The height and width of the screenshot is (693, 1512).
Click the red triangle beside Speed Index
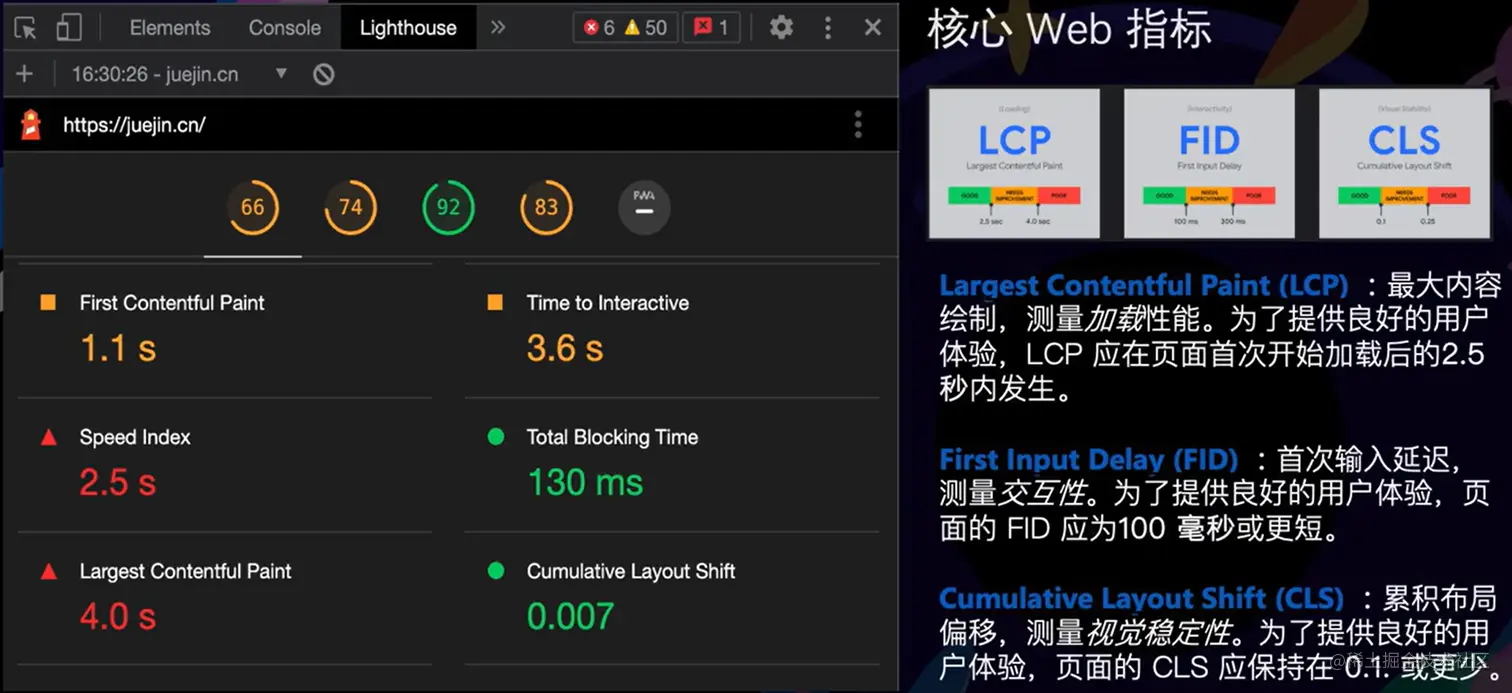tap(48, 437)
